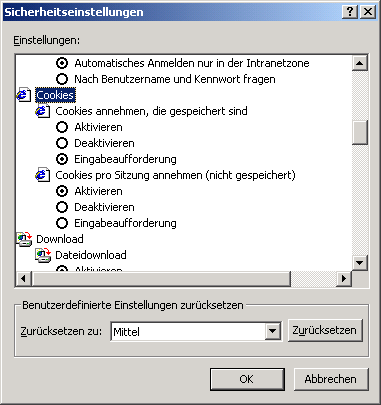Click the Cookies category icon
381x405 pixels.
click(24, 95)
